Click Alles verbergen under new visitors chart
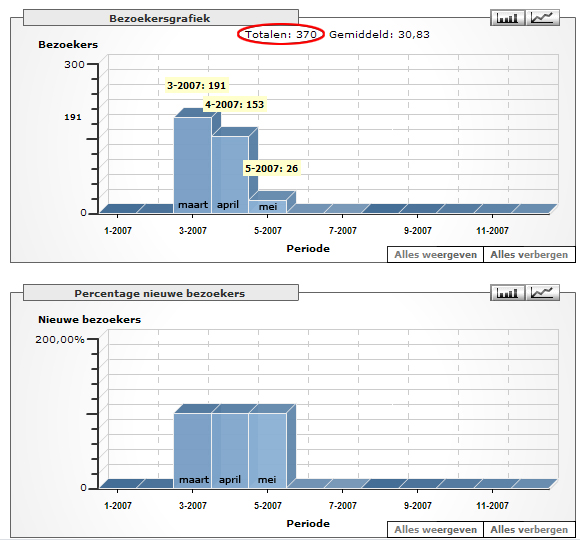 pyautogui.click(x=529, y=529)
